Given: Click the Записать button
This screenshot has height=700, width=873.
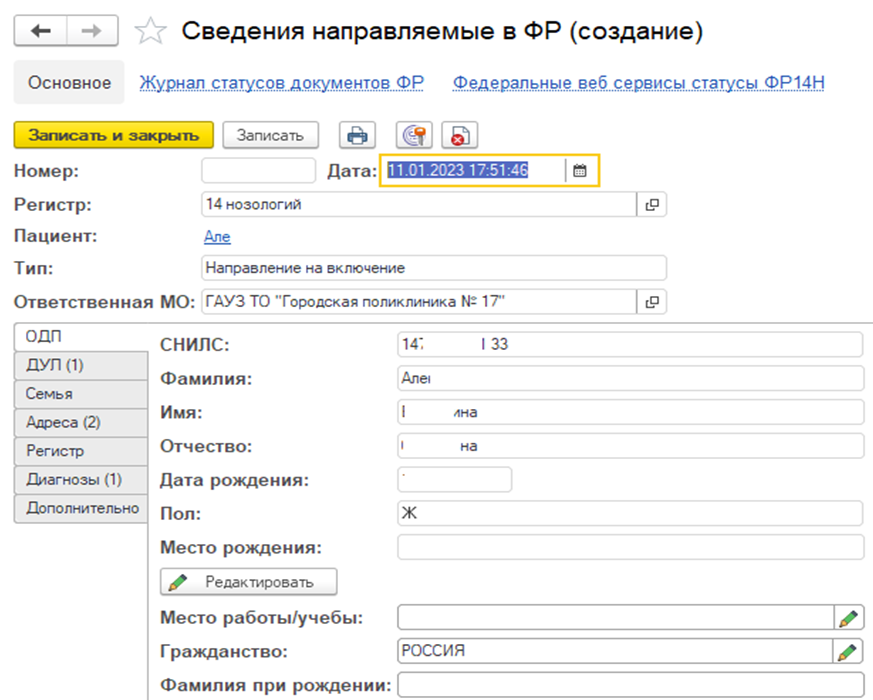Looking at the screenshot, I should click(270, 135).
